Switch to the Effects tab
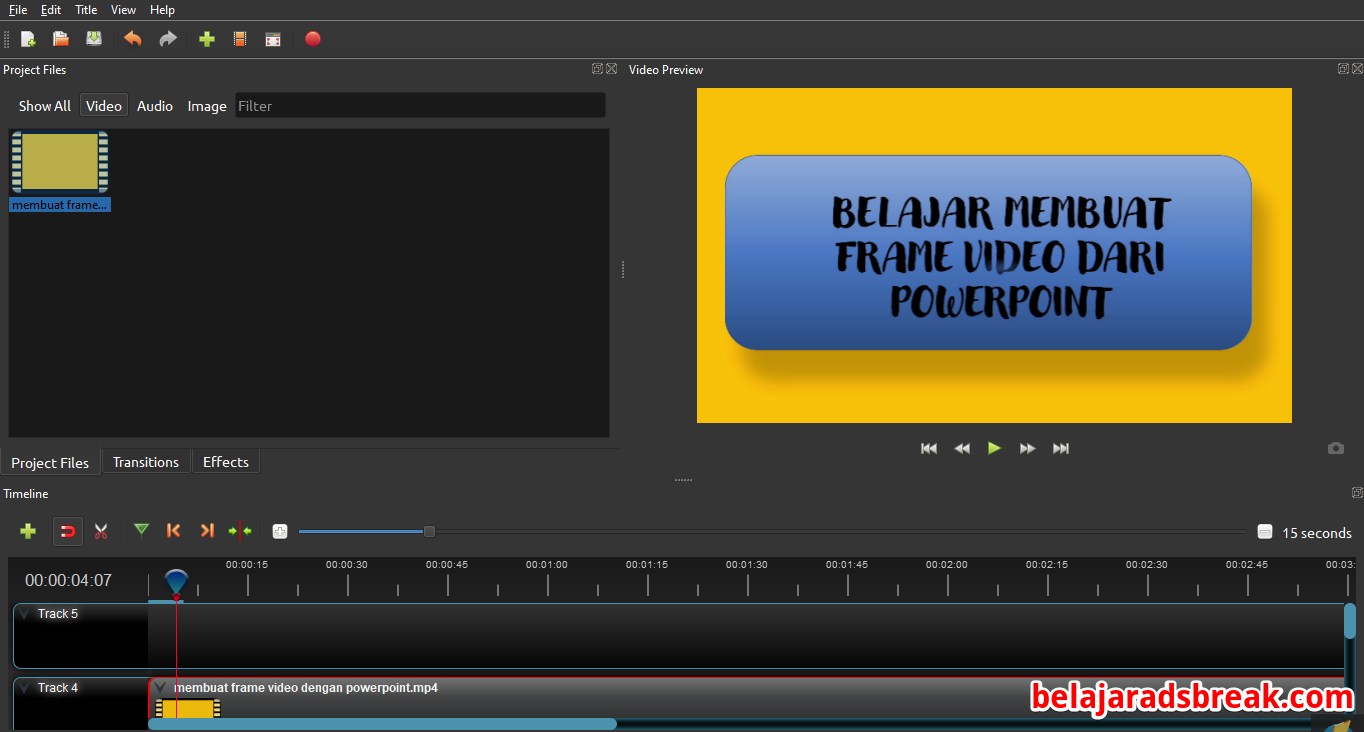 pyautogui.click(x=226, y=462)
